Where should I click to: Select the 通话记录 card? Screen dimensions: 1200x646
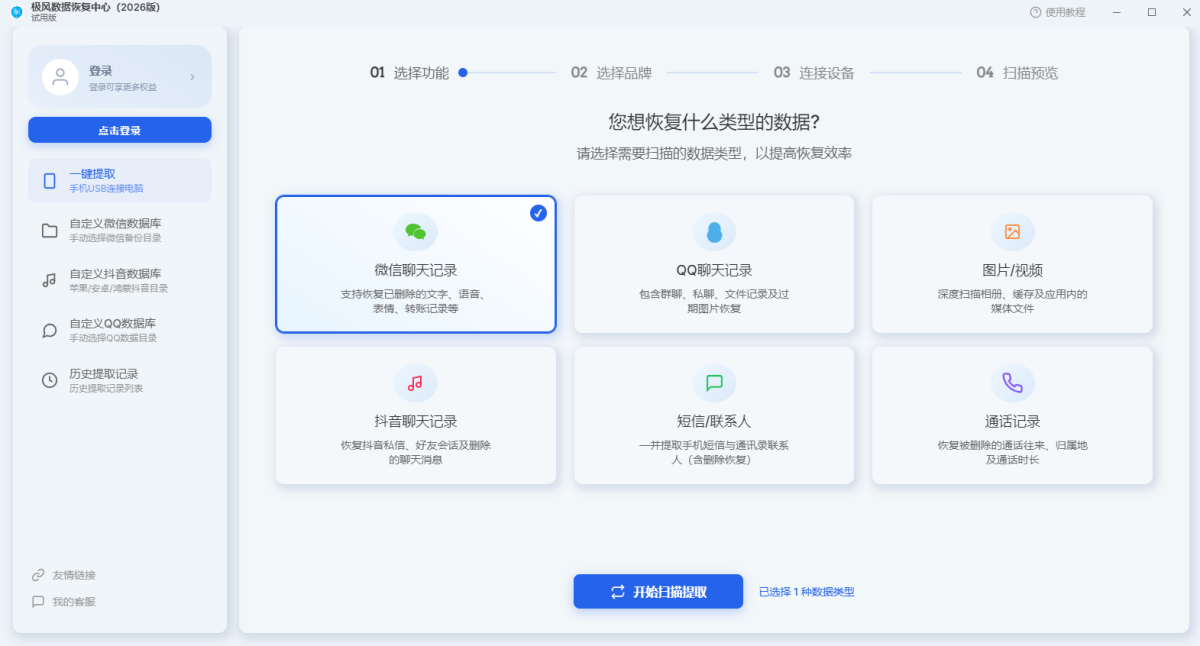pos(1012,415)
